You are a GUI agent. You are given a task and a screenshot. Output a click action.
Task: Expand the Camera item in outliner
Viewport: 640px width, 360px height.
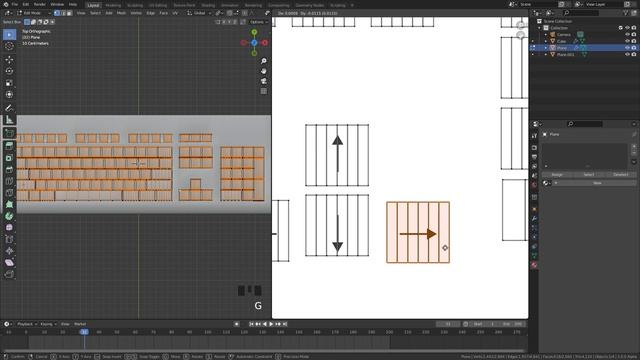(546, 34)
